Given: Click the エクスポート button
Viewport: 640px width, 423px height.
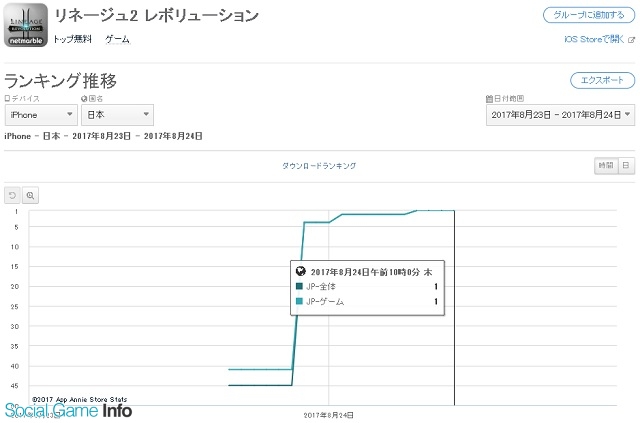Looking at the screenshot, I should click(x=602, y=80).
